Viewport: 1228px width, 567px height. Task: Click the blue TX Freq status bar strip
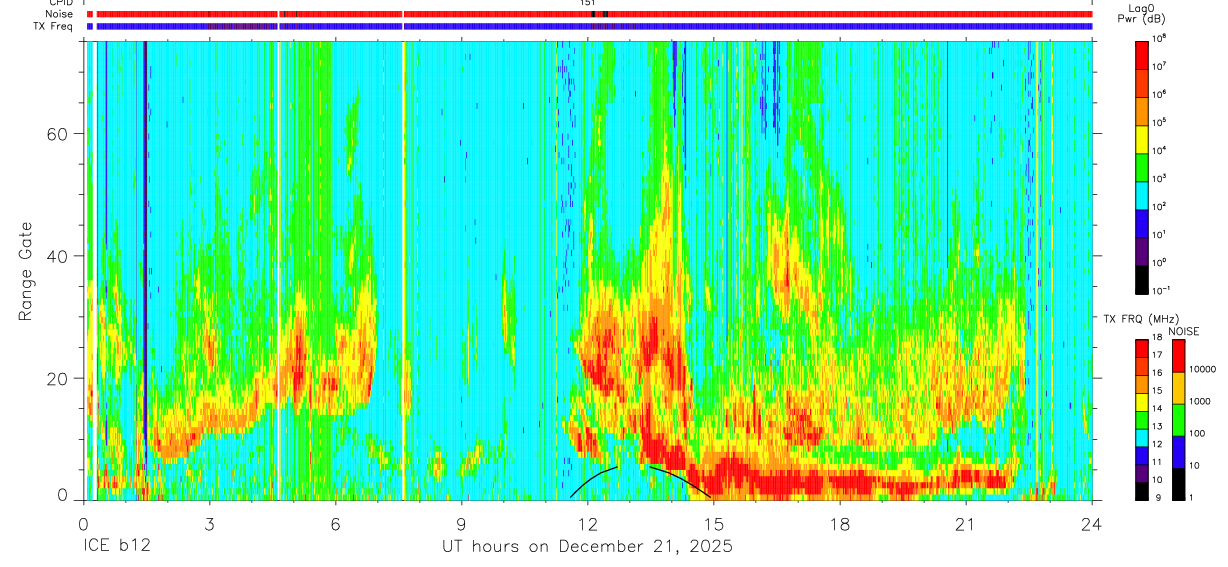(590, 26)
